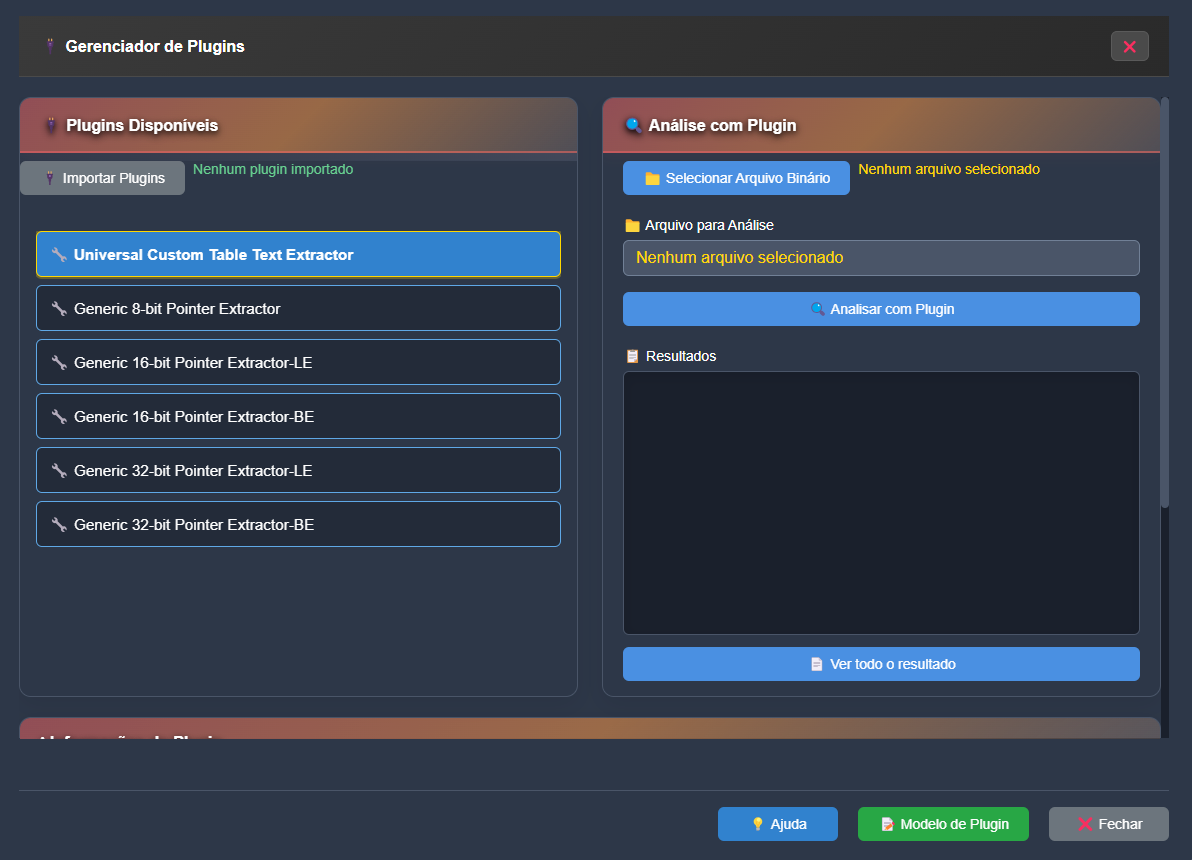Run Analisar com Plugin
1192x860 pixels.
click(881, 309)
